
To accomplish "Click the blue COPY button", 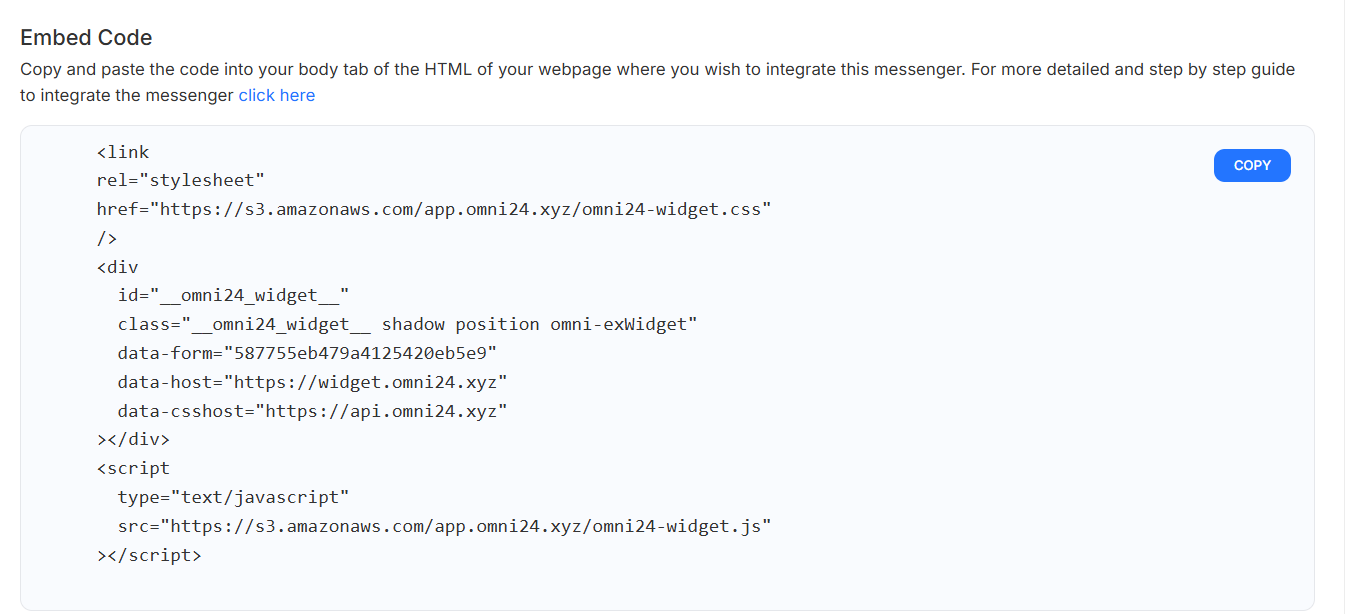I will pyautogui.click(x=1252, y=166).
